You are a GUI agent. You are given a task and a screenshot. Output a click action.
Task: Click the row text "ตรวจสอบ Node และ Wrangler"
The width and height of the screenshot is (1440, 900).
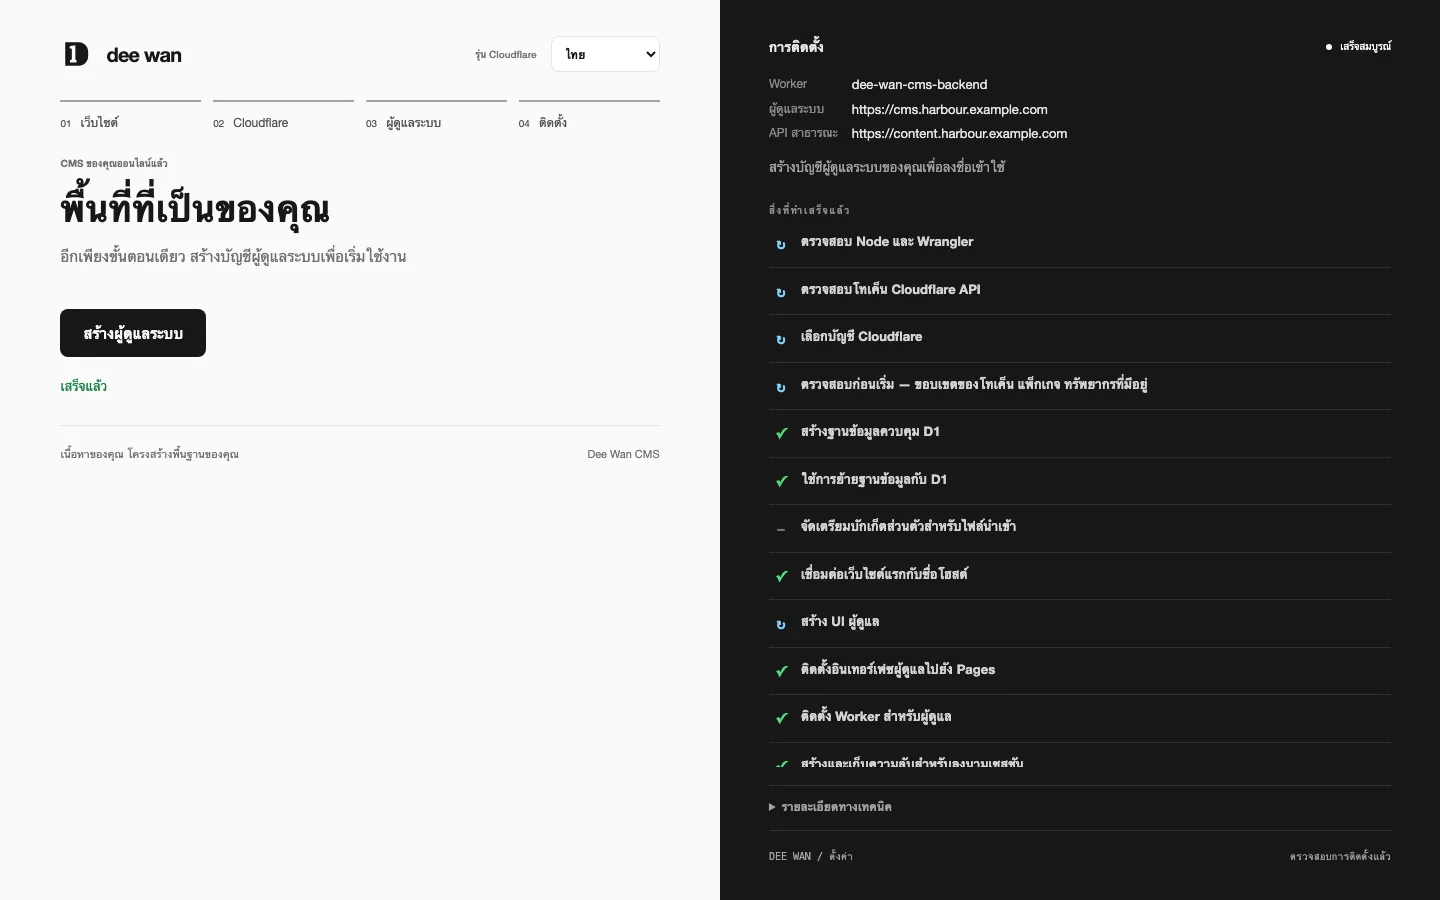[887, 242]
